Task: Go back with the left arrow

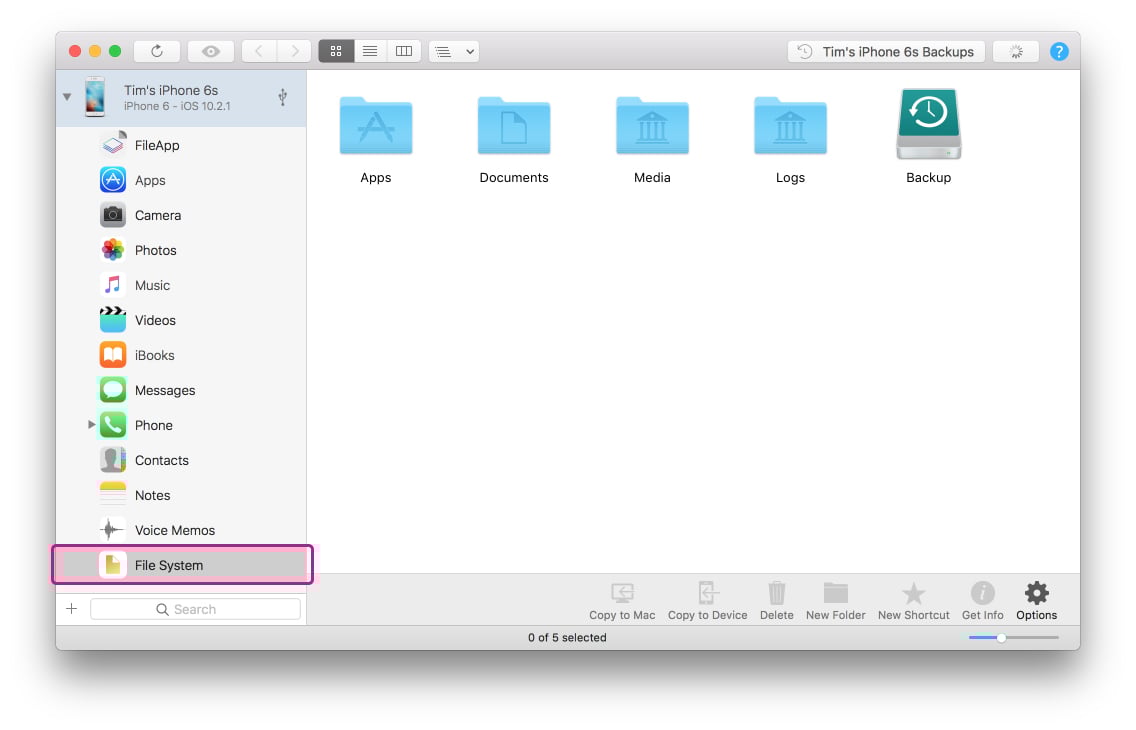Action: [x=259, y=51]
